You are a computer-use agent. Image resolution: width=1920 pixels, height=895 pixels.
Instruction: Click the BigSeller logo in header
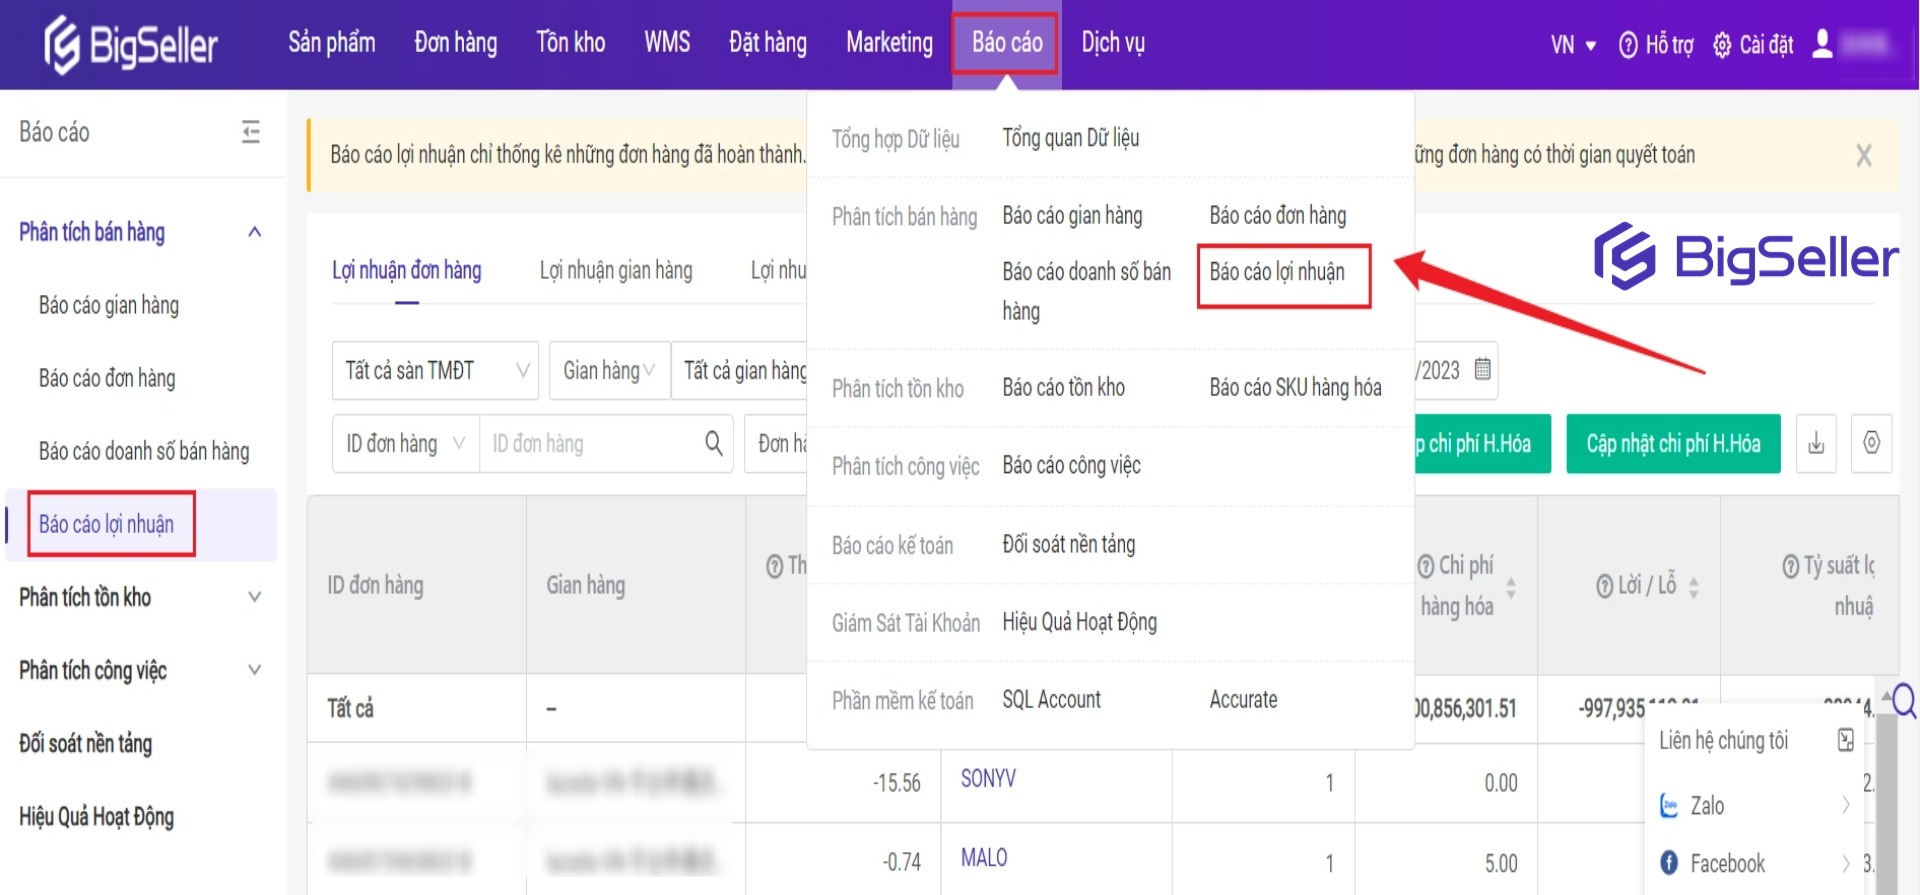click(131, 45)
